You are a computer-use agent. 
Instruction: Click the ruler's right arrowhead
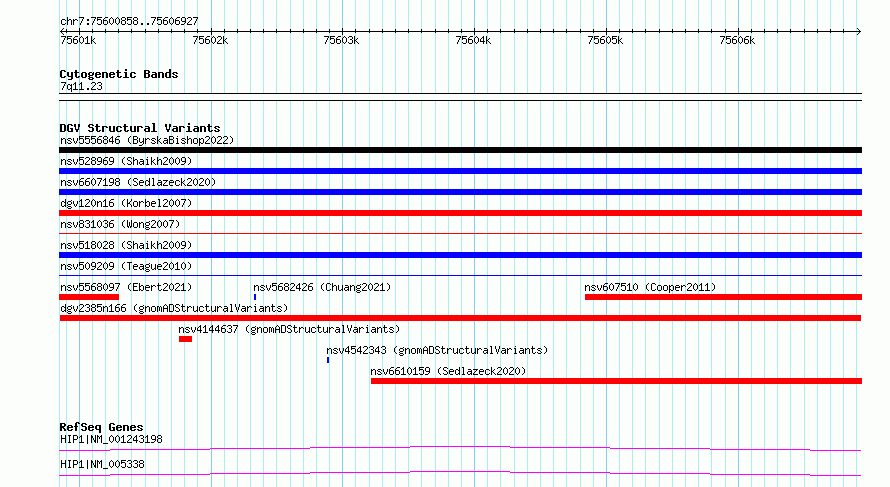tap(858, 32)
